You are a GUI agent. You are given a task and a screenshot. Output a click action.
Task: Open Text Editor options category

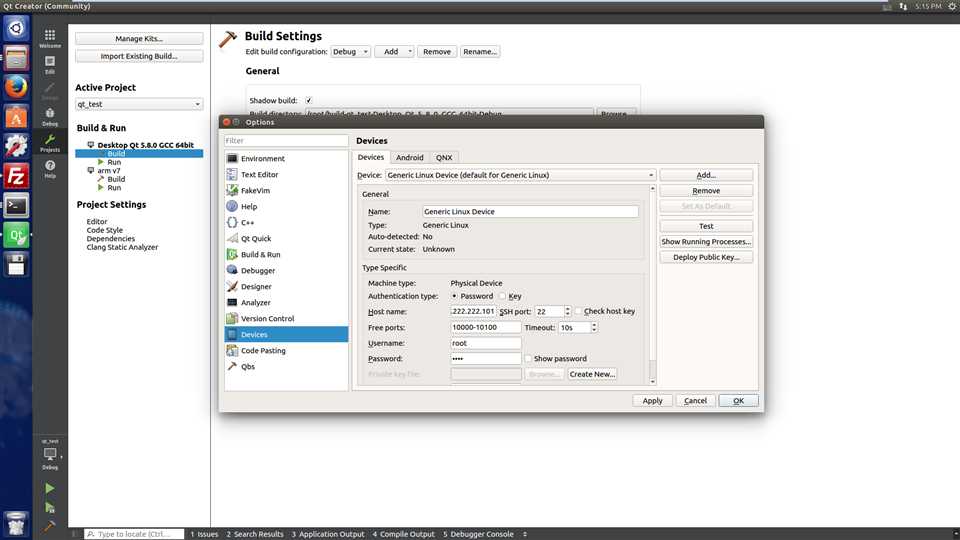point(286,174)
